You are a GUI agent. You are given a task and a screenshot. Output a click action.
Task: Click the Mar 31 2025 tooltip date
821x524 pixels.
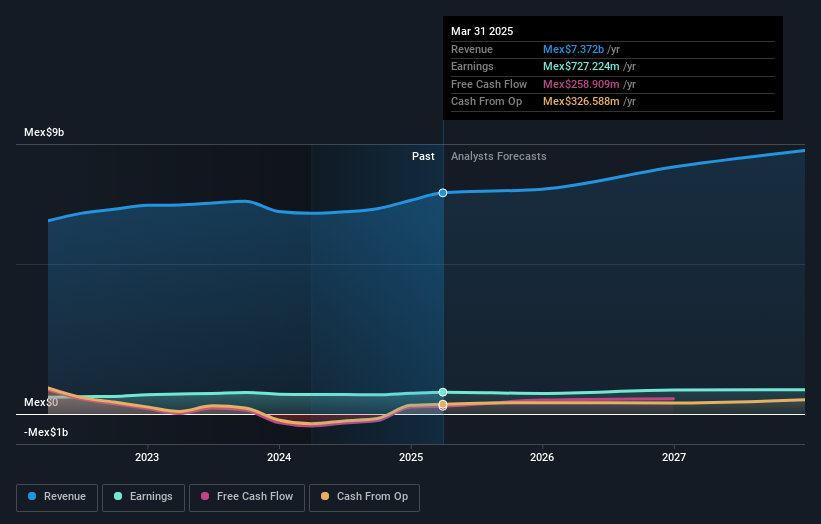[x=482, y=31]
